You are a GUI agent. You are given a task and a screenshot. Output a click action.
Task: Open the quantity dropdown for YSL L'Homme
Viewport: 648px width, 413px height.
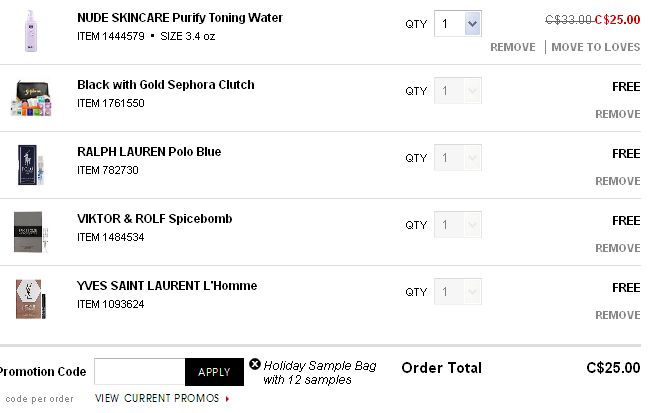point(457,291)
